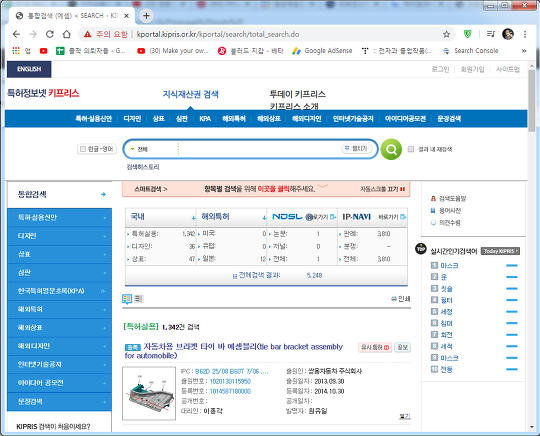Go back with the browser back arrow
Screen dimensions: 540x436
(x=16, y=34)
